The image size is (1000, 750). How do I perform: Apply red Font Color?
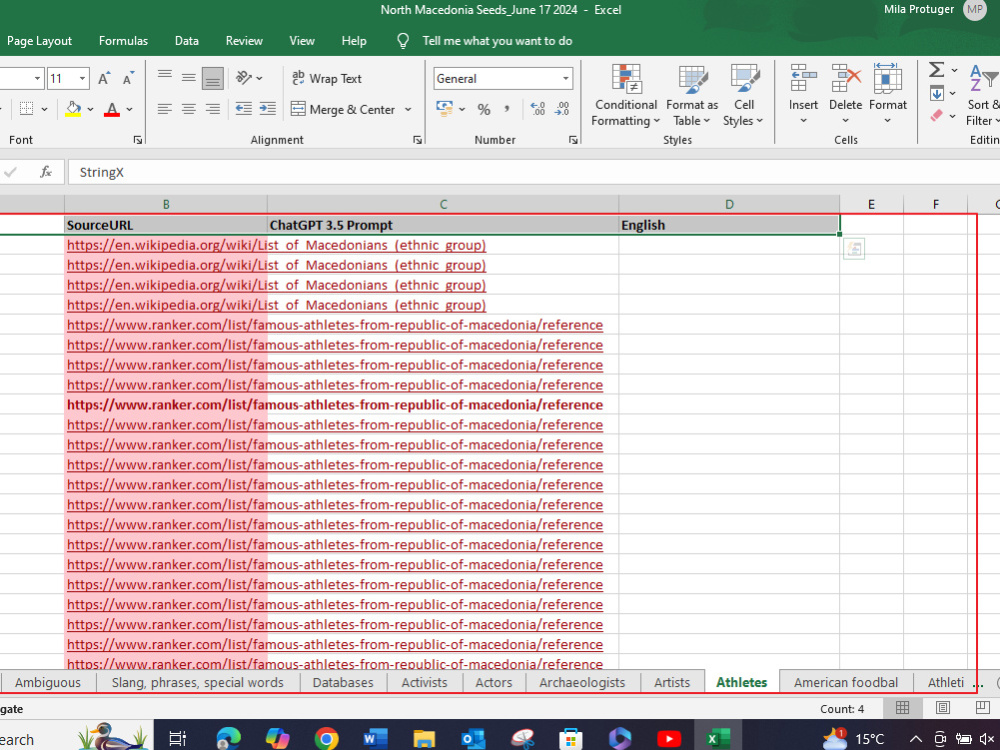pos(112,109)
